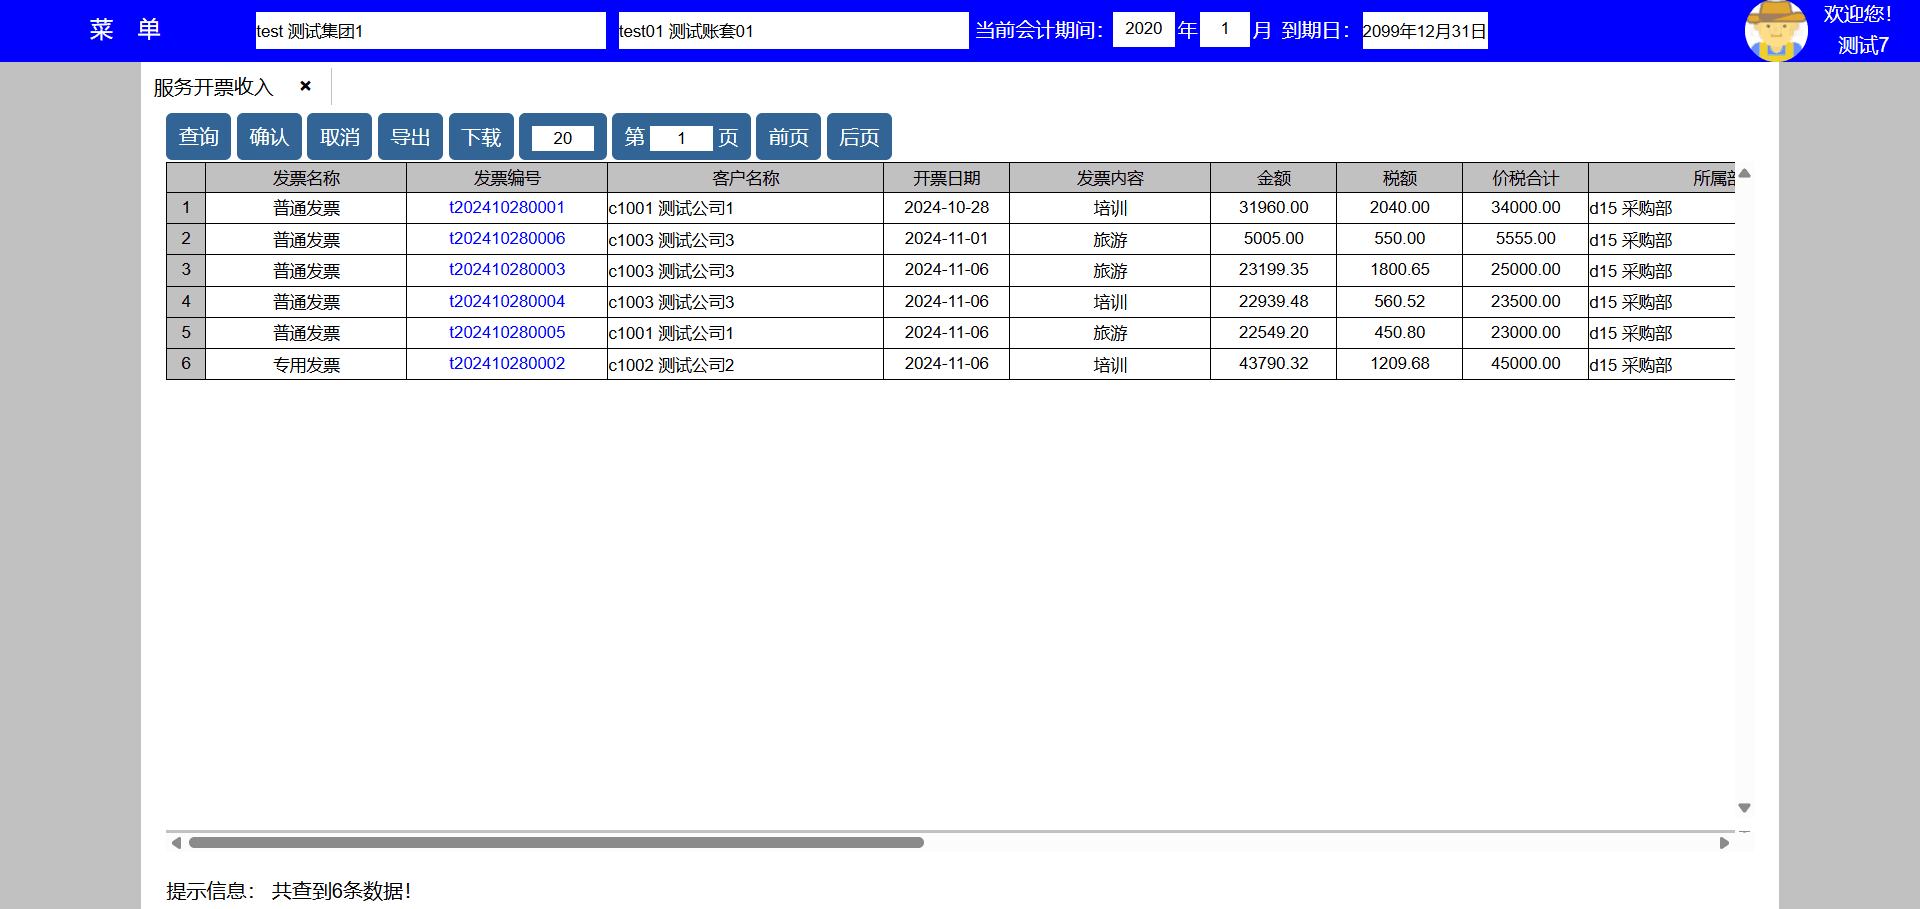Click the 取消 button
Image resolution: width=1920 pixels, height=909 pixels.
pos(339,137)
